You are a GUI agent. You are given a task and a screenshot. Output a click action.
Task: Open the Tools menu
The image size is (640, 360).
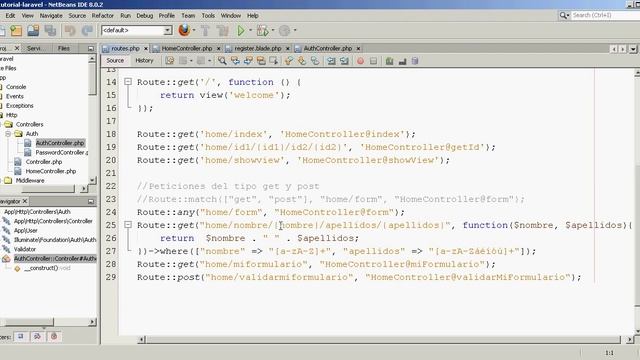tap(208, 16)
